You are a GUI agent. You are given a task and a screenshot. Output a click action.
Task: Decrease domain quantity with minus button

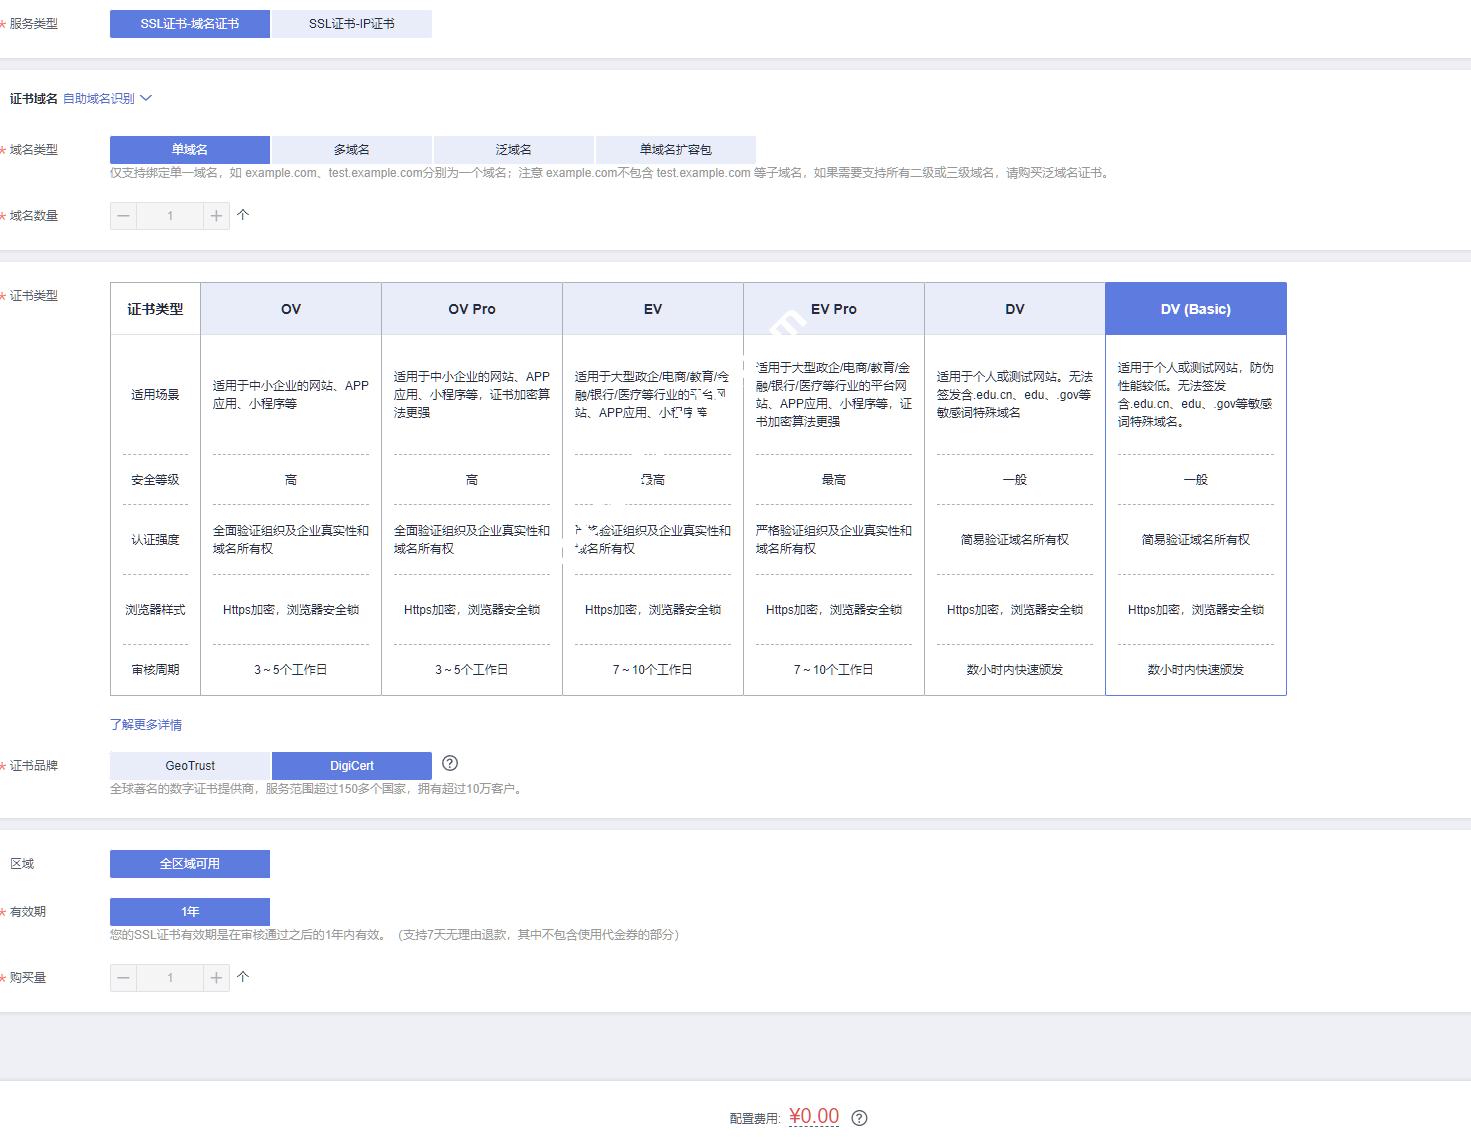[124, 216]
